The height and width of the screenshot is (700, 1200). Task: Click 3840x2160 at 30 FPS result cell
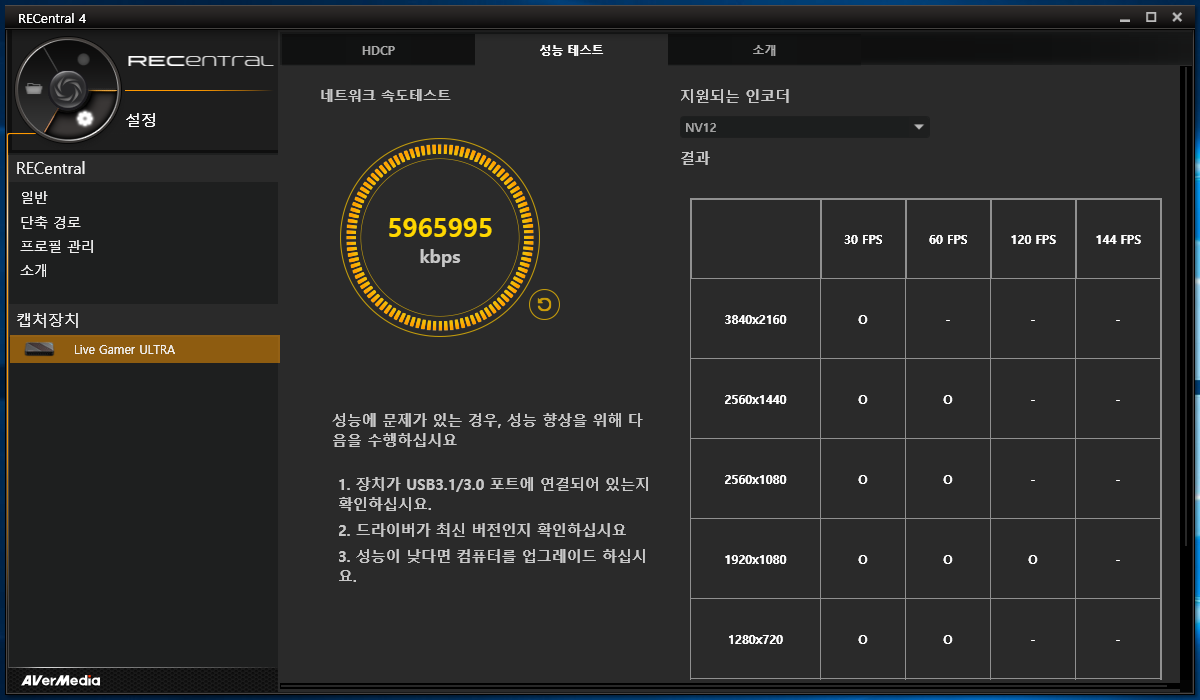863,319
